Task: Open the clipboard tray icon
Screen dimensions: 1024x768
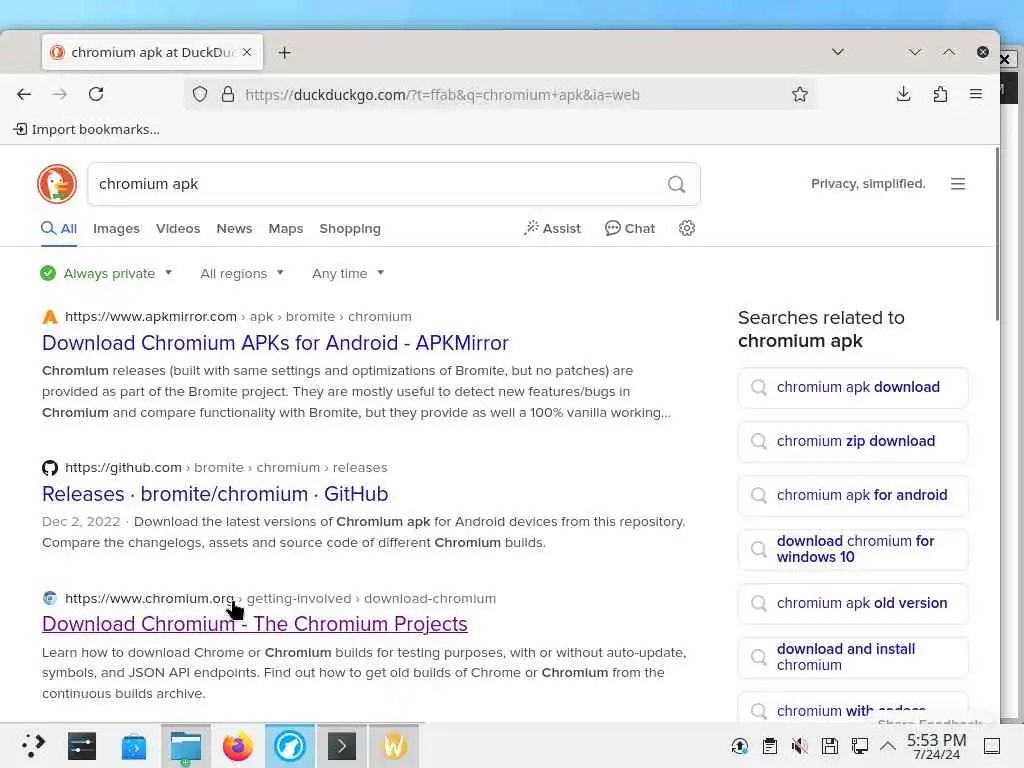Action: click(769, 746)
